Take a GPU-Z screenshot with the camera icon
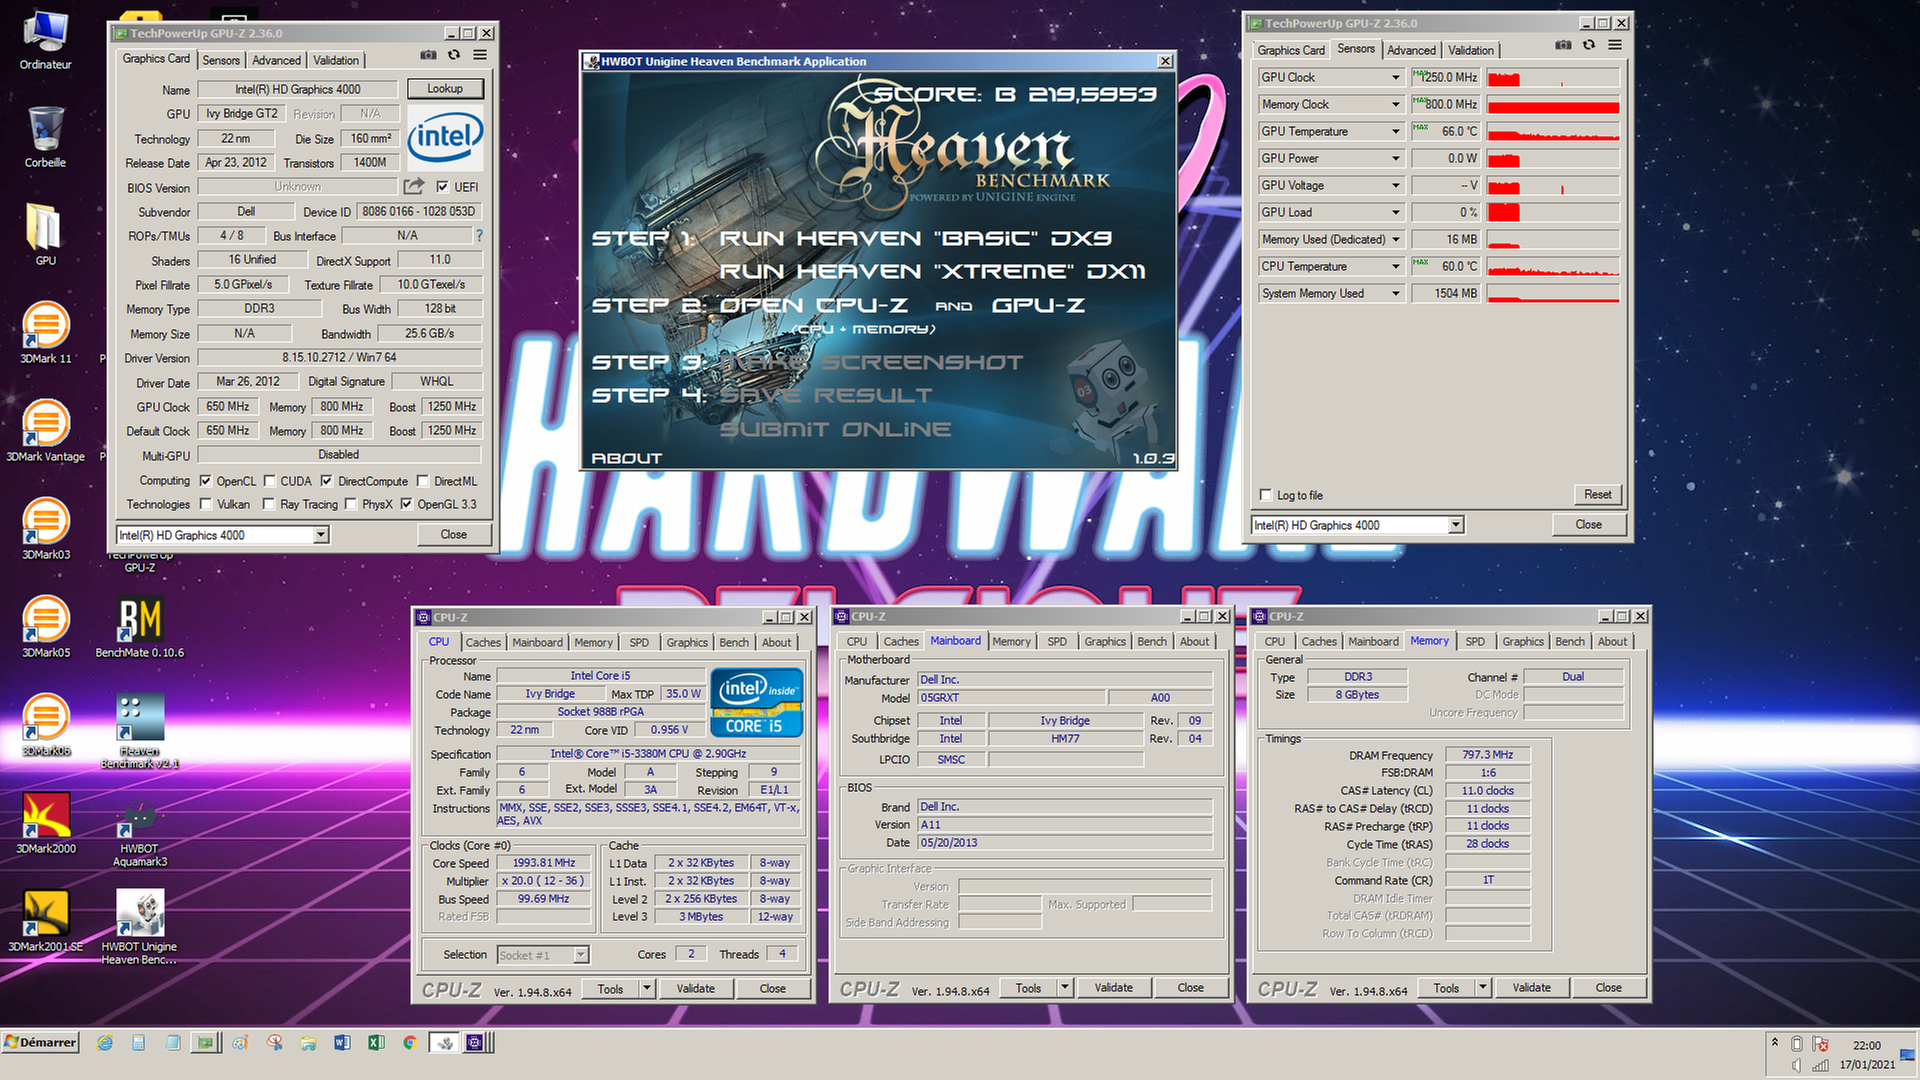The image size is (1920, 1080). pos(428,56)
